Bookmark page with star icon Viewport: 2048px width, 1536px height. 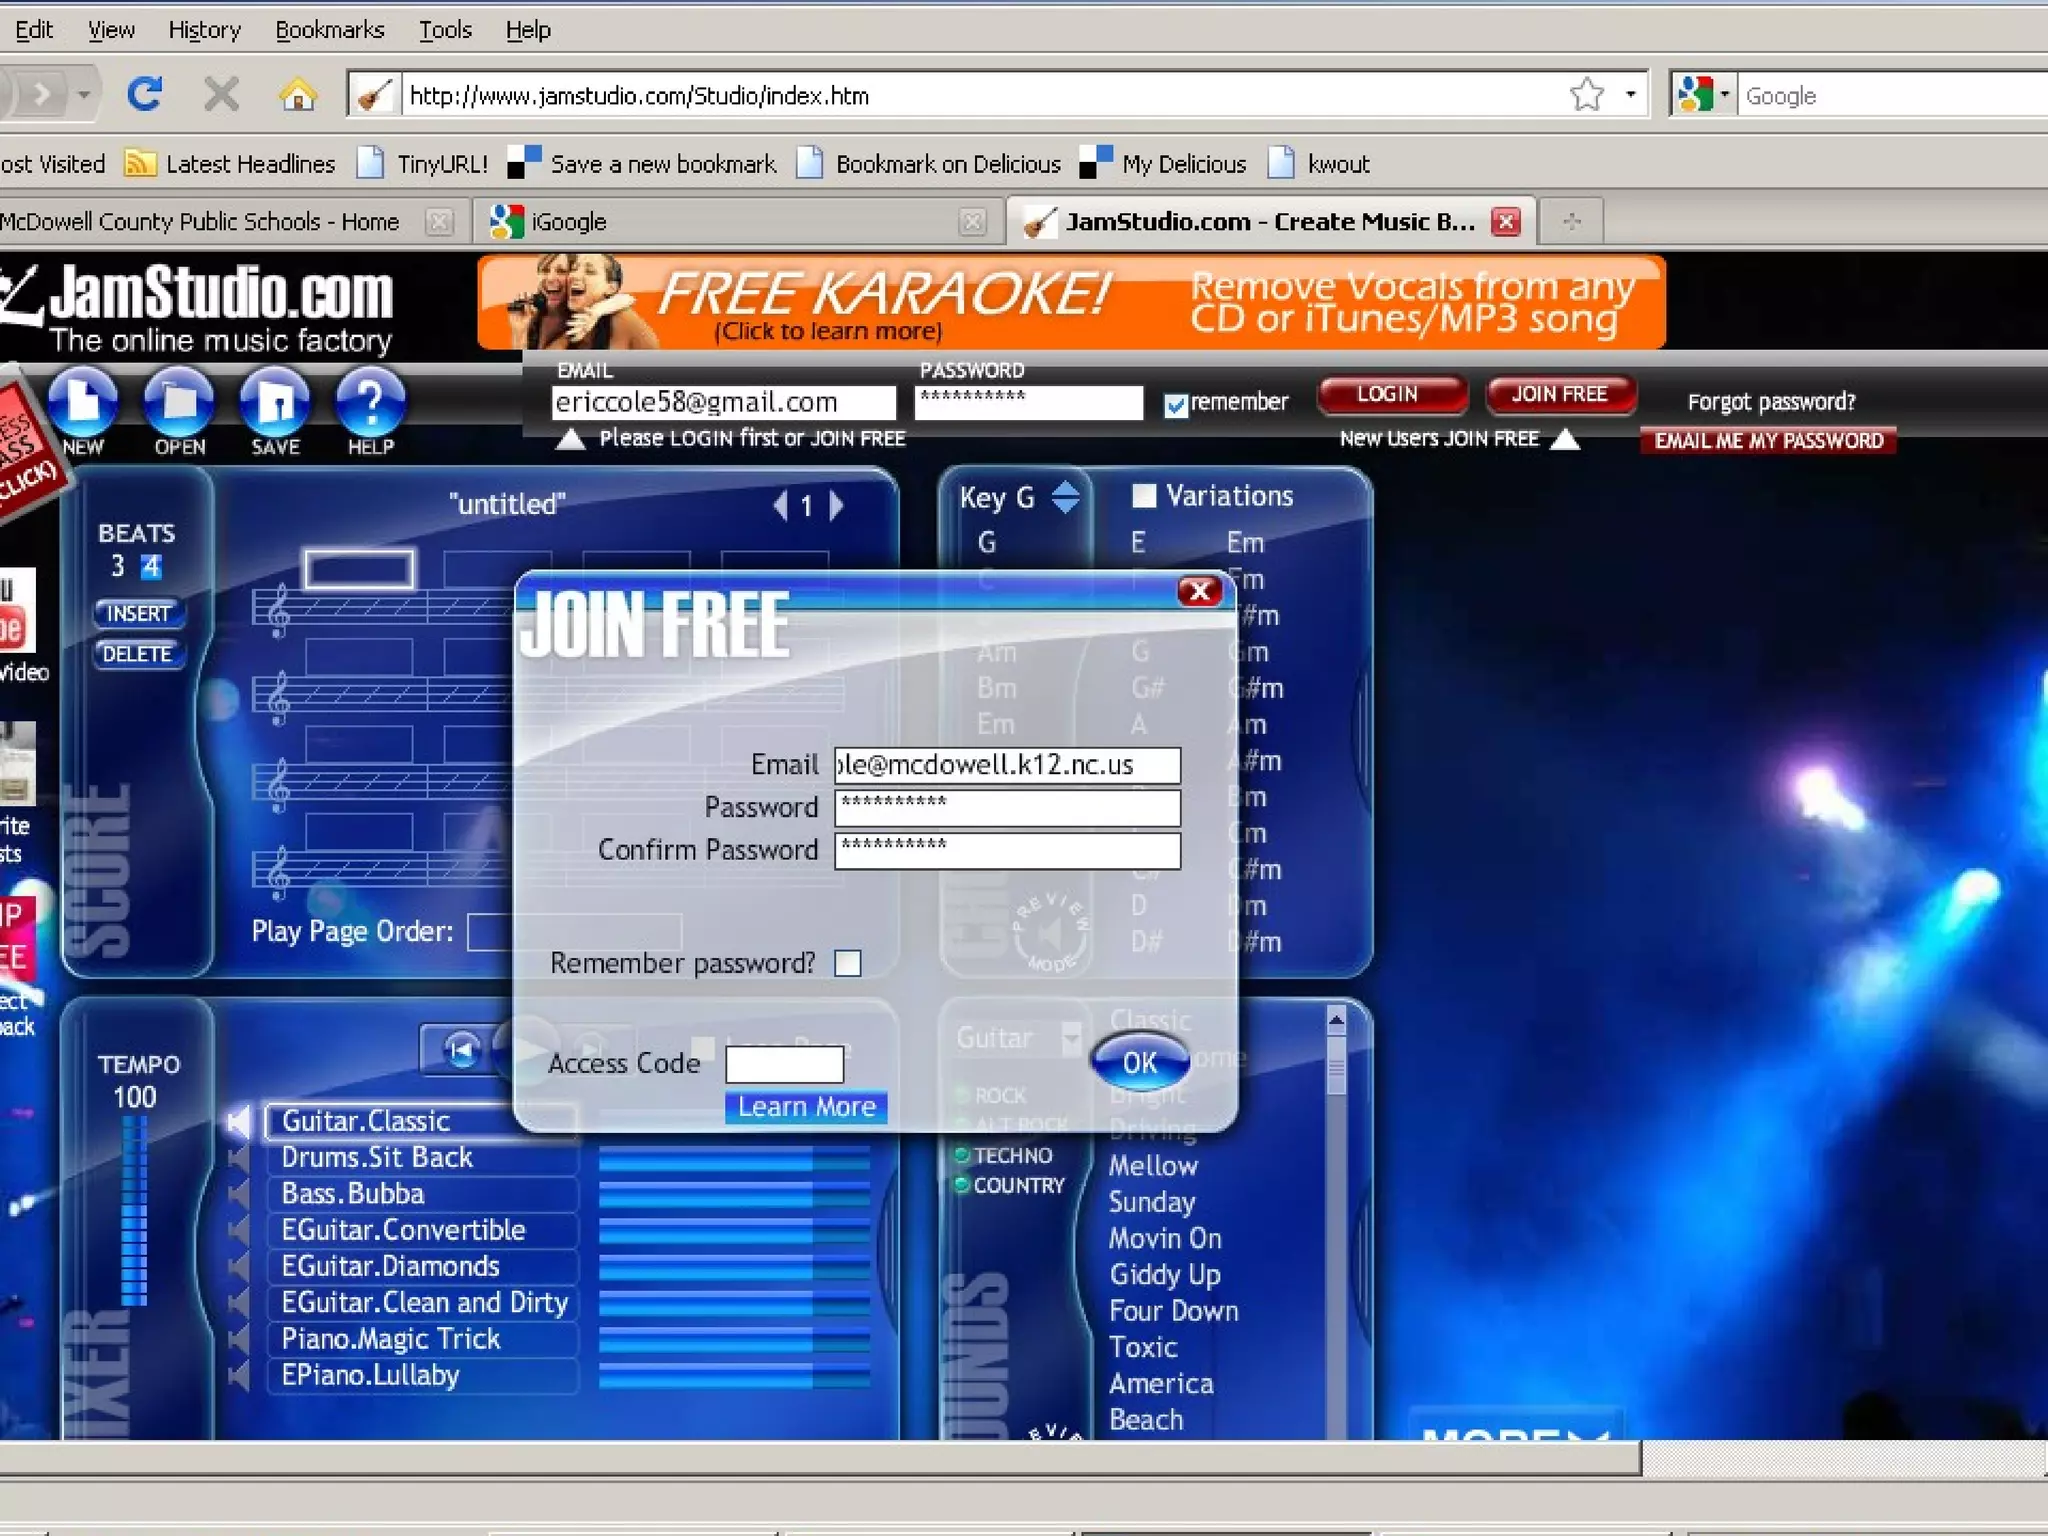coord(1586,95)
